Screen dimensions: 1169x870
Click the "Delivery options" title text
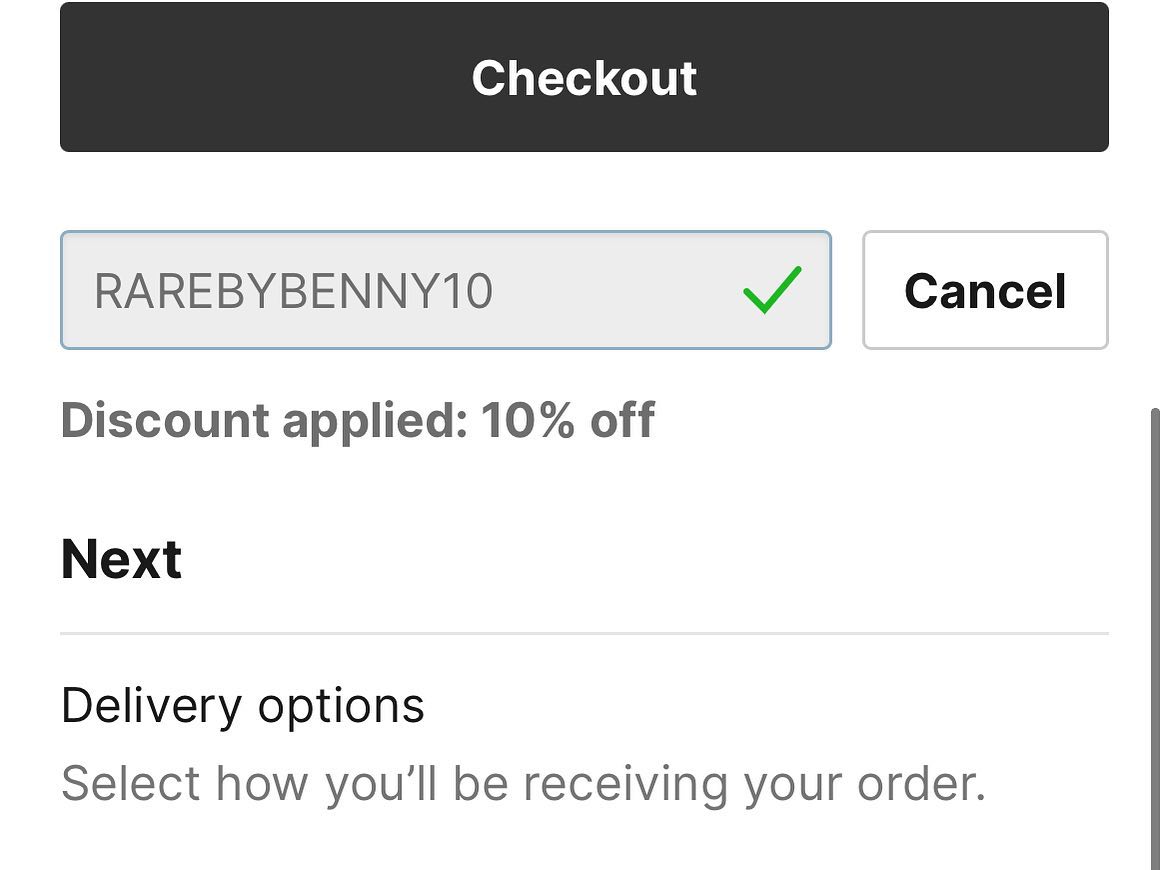(242, 705)
